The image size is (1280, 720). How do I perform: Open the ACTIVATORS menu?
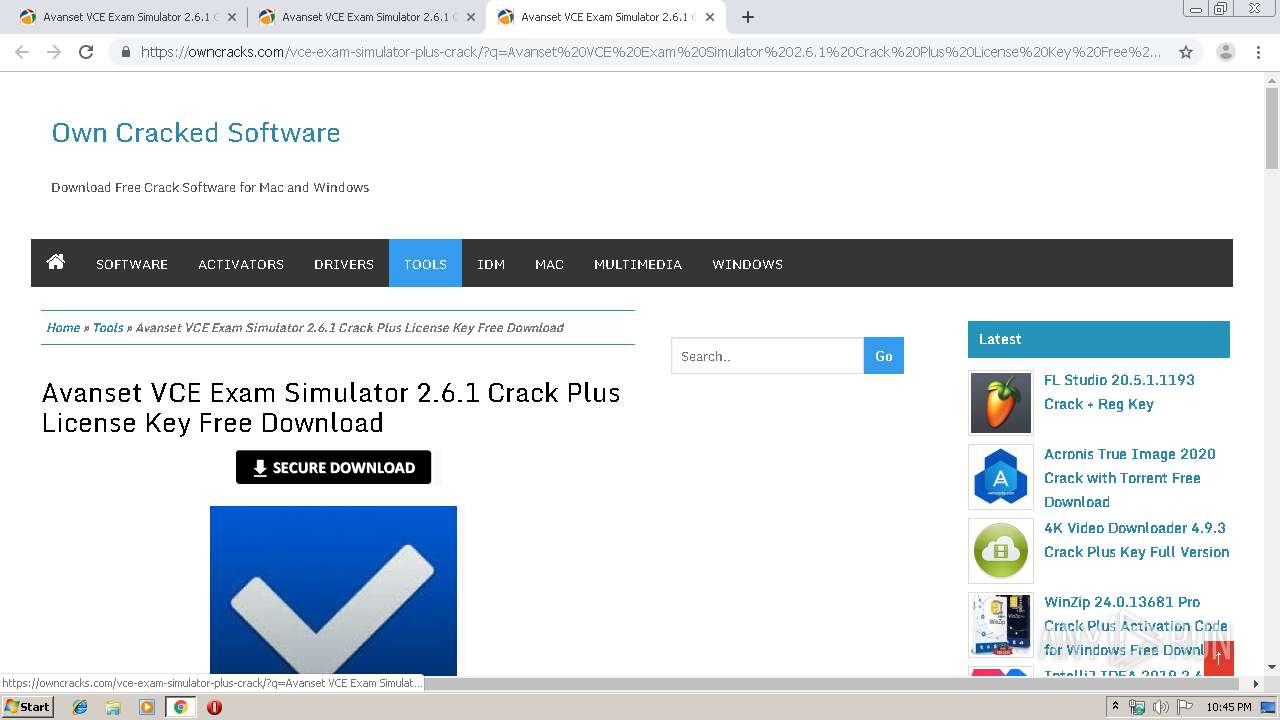[241, 264]
